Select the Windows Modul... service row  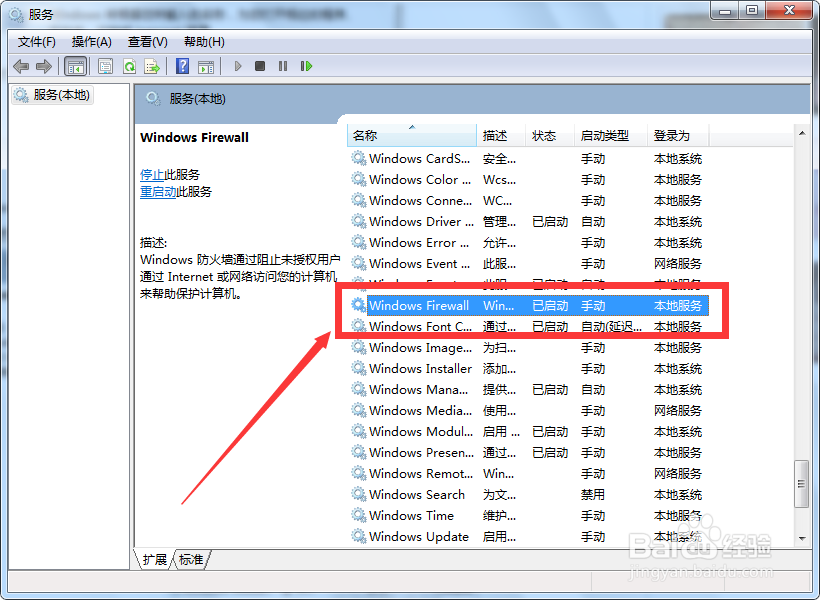pos(528,432)
